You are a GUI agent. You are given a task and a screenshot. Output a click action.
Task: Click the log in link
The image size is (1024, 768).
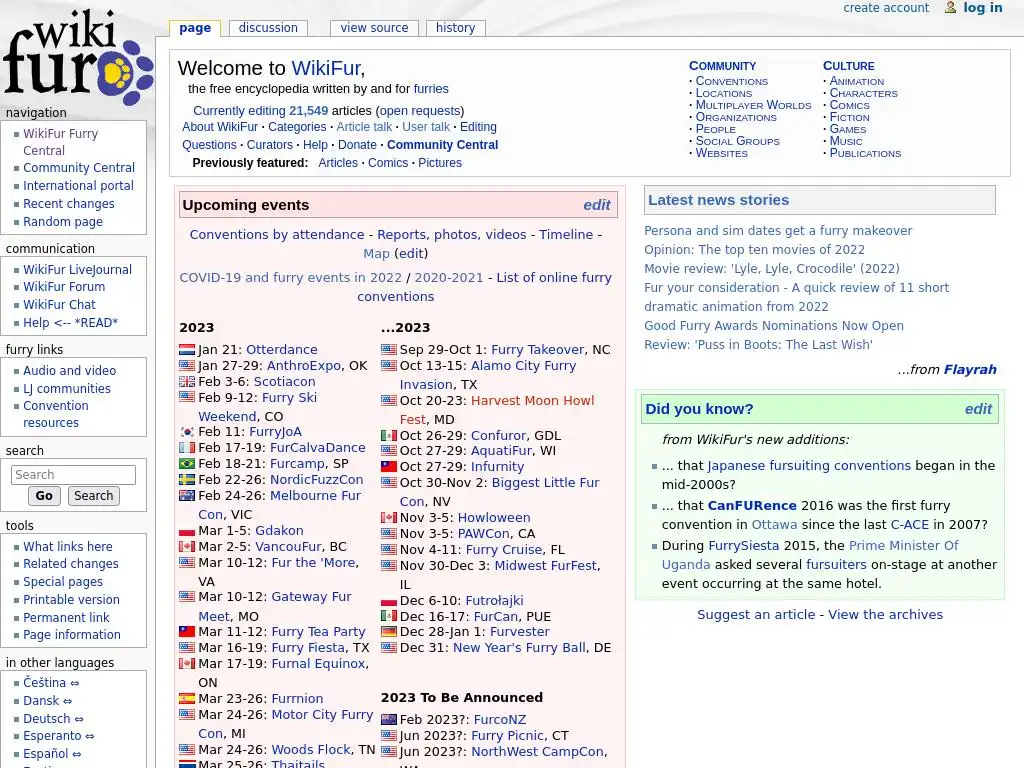click(982, 7)
